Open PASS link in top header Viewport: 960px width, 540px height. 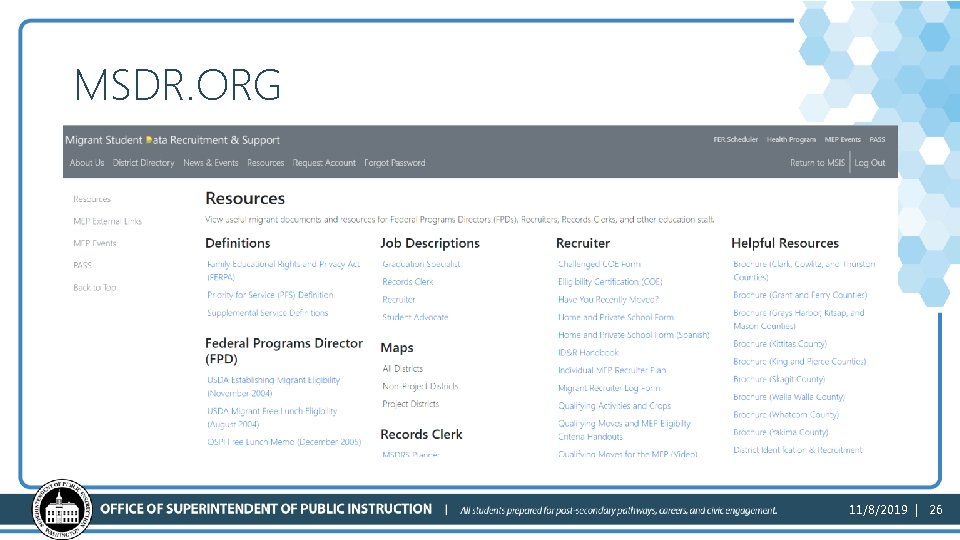click(877, 140)
